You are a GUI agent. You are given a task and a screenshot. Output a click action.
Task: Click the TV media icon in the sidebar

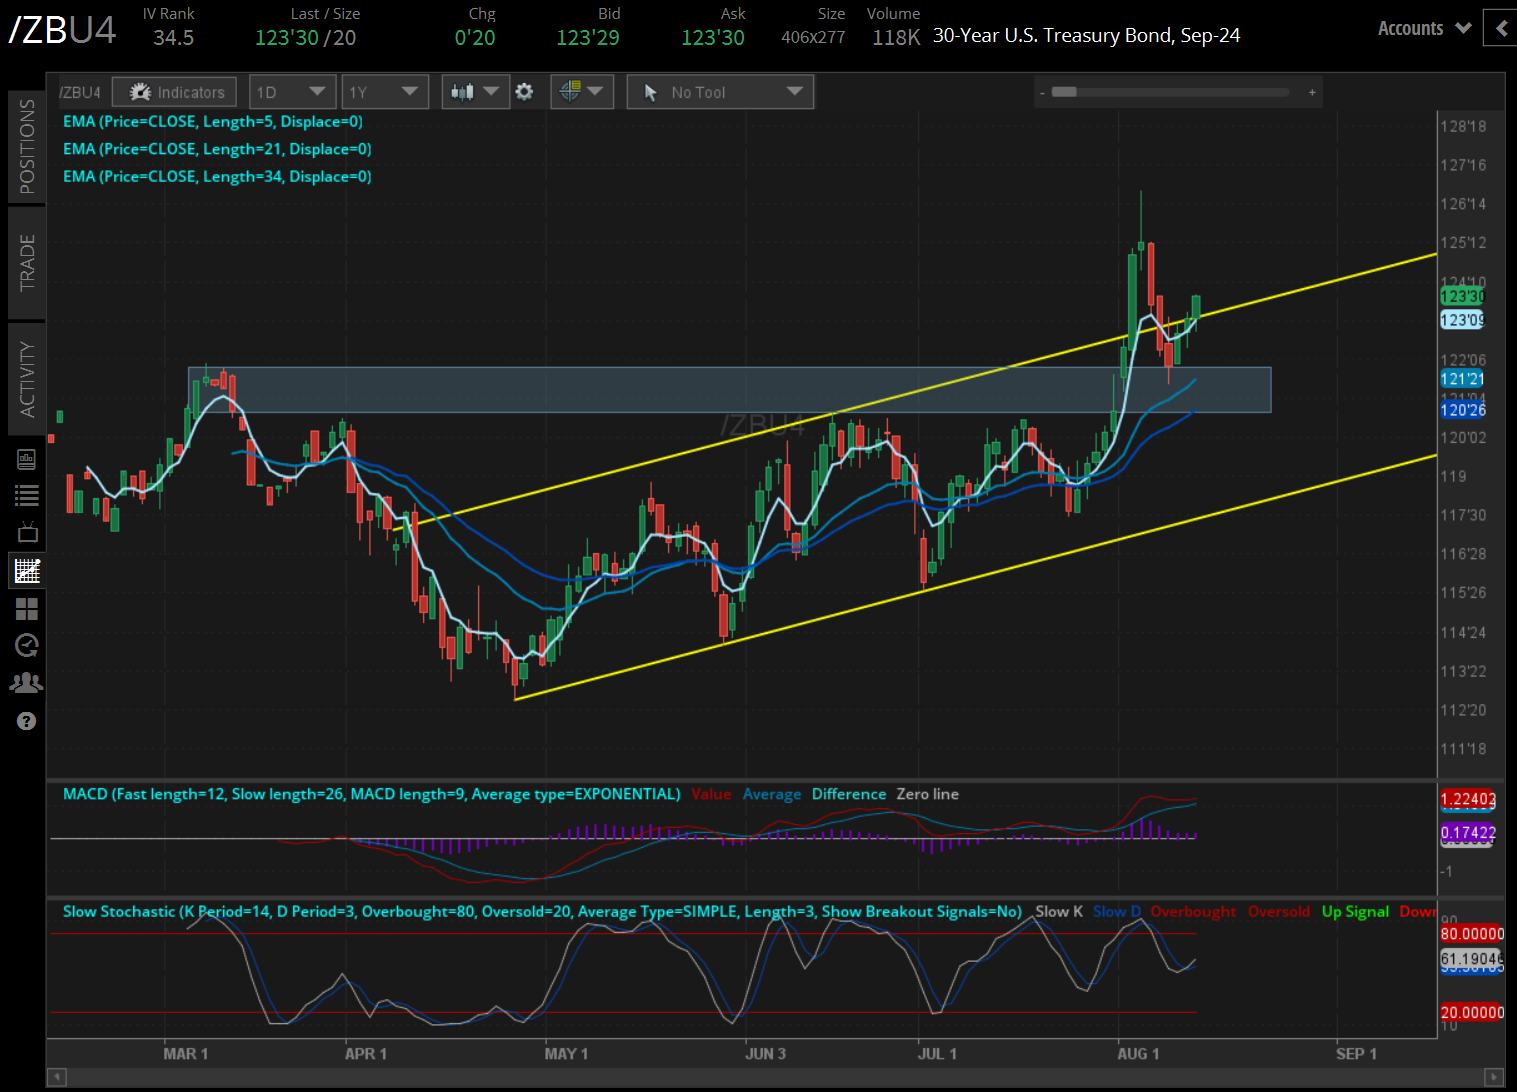coord(26,531)
